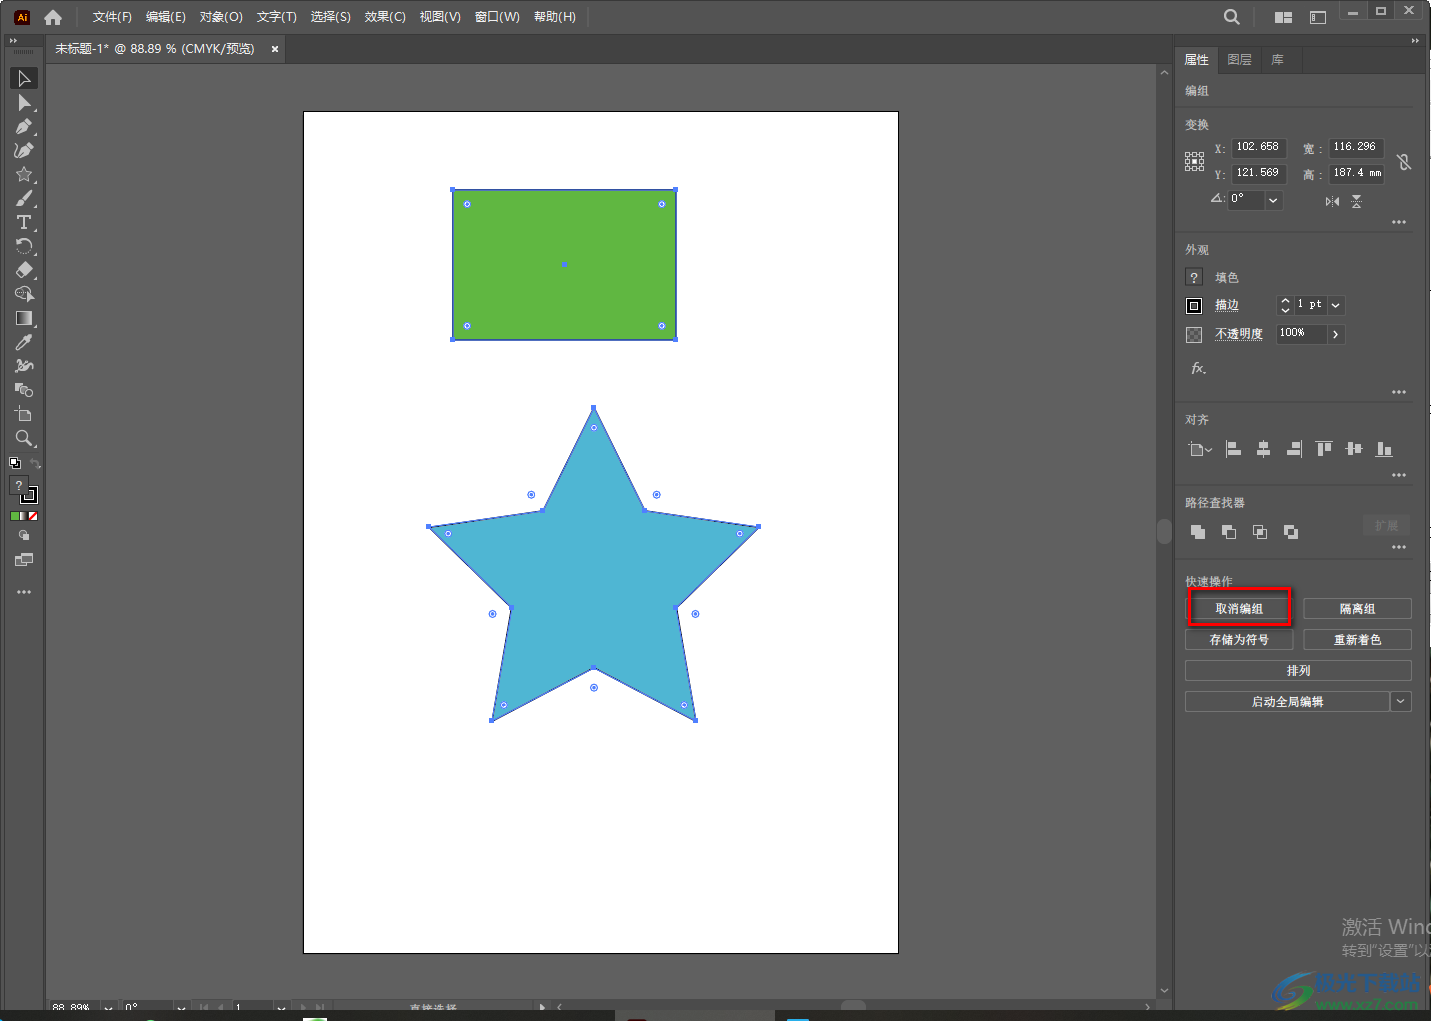Expand opacity slider arrow
This screenshot has height=1021, width=1431.
1336,334
